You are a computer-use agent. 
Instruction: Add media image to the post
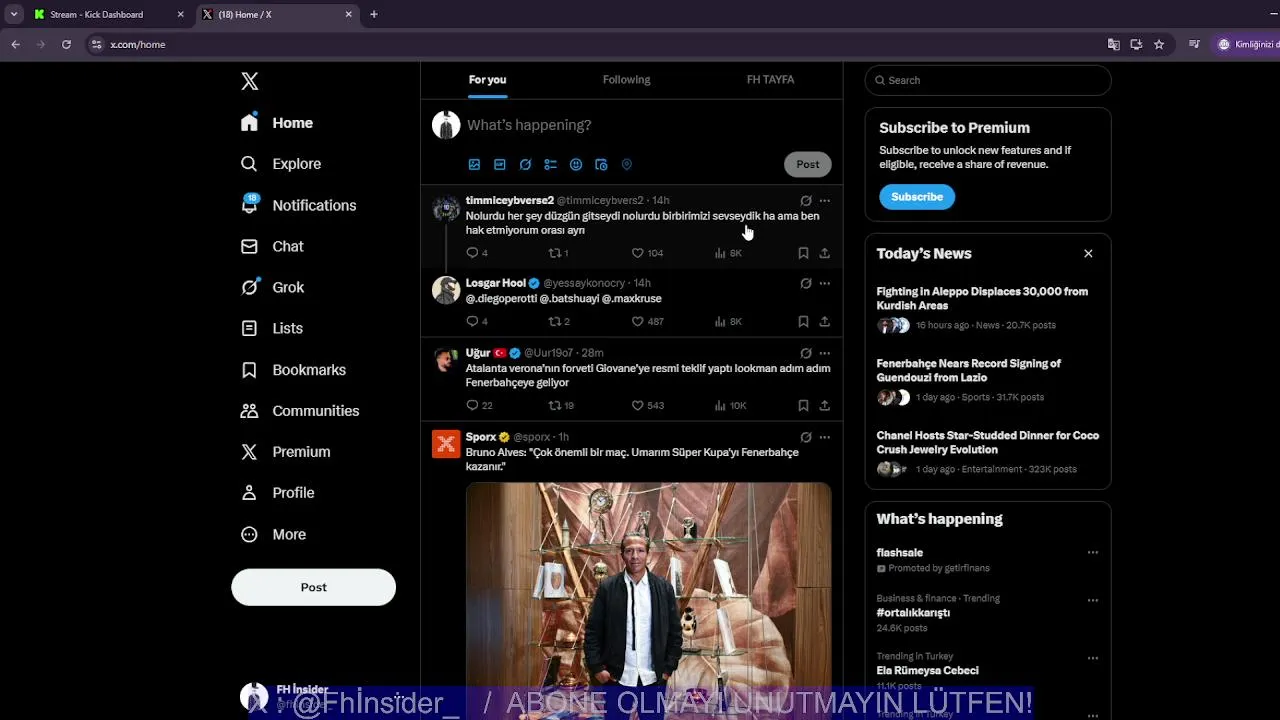coord(474,164)
